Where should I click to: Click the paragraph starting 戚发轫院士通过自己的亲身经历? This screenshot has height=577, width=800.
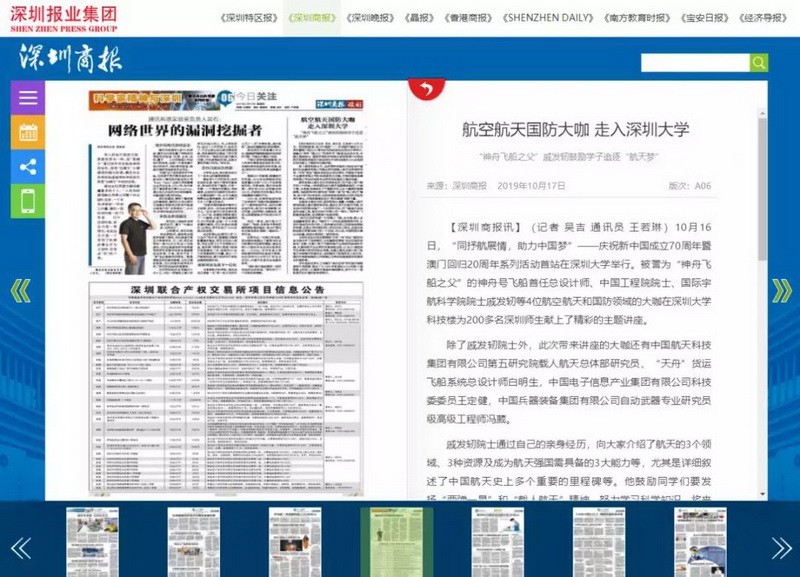569,469
